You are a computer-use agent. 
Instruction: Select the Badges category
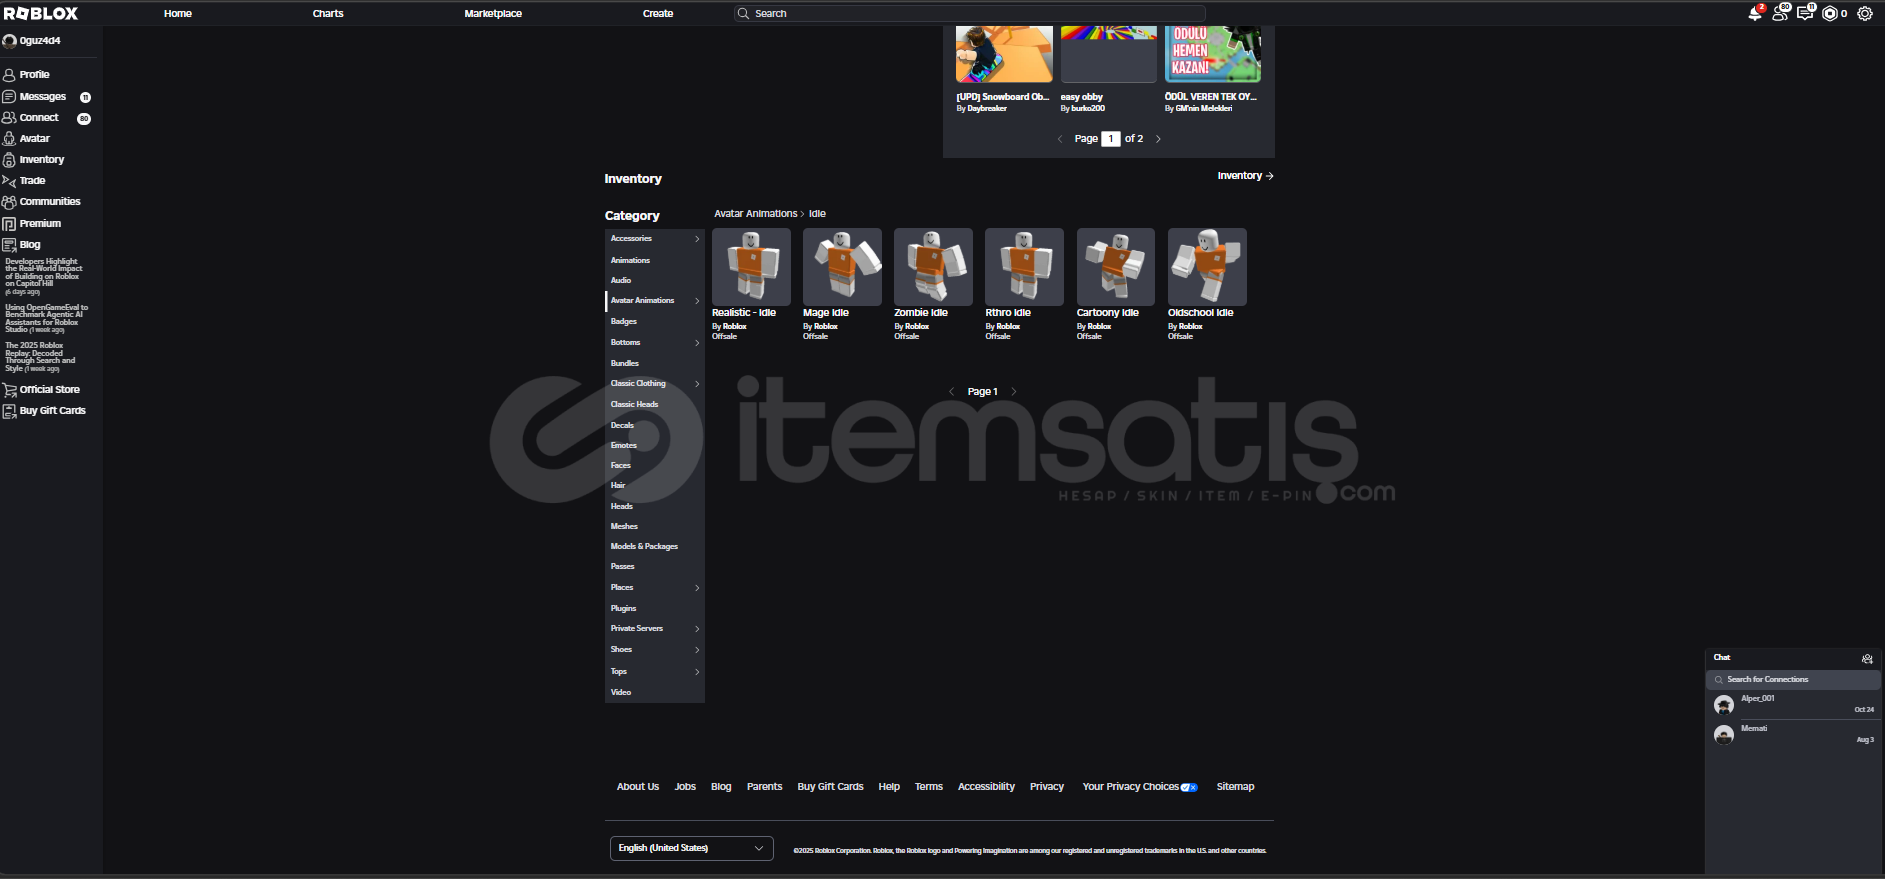(624, 322)
